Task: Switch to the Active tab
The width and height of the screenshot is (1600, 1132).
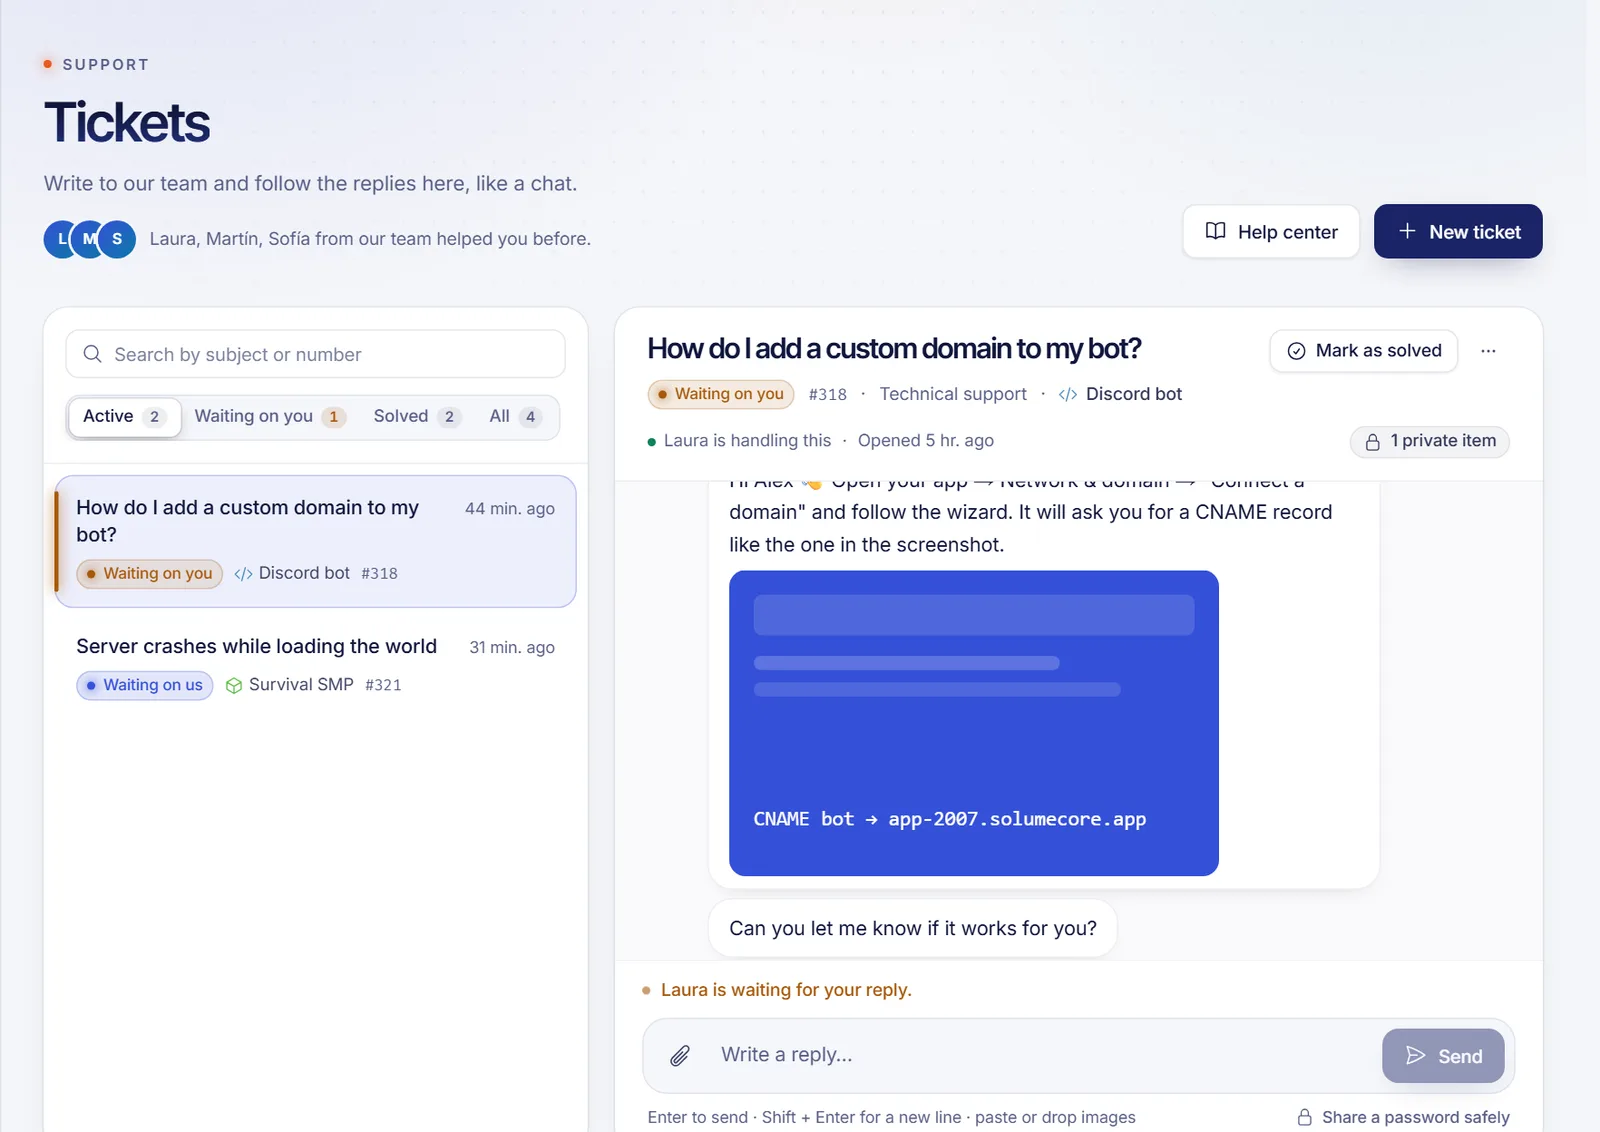Action: 124,417
